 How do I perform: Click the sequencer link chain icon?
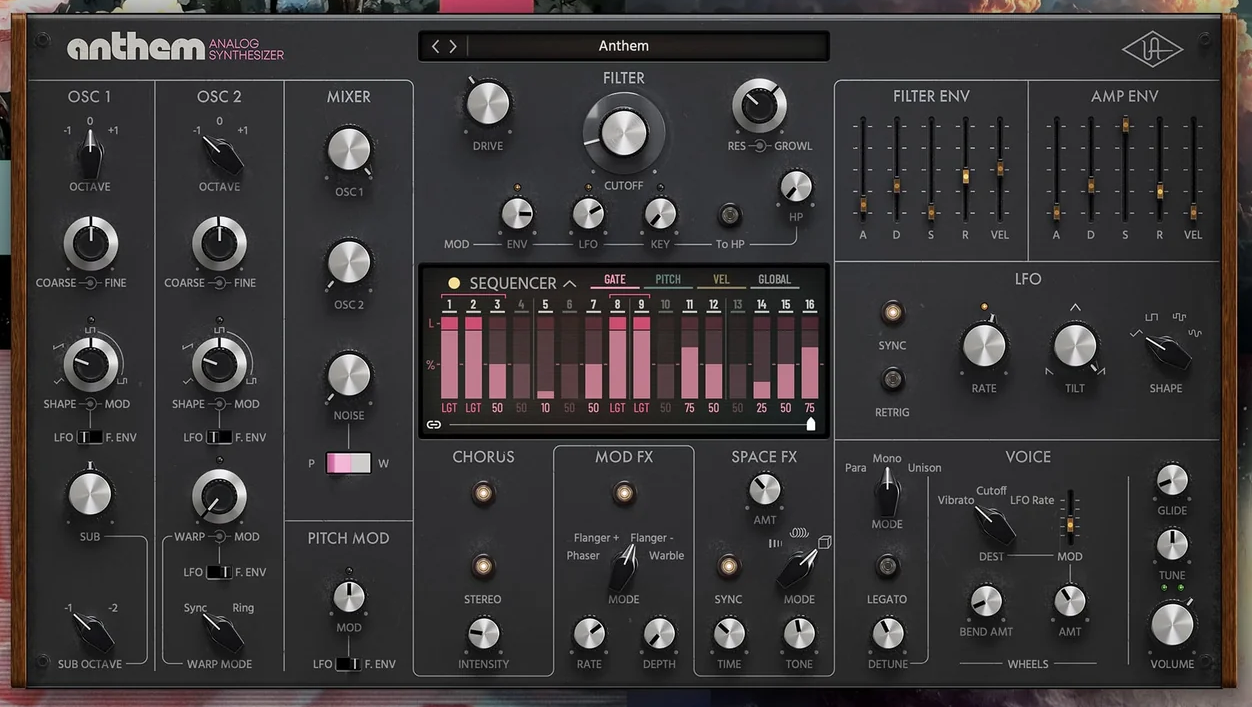tap(434, 425)
